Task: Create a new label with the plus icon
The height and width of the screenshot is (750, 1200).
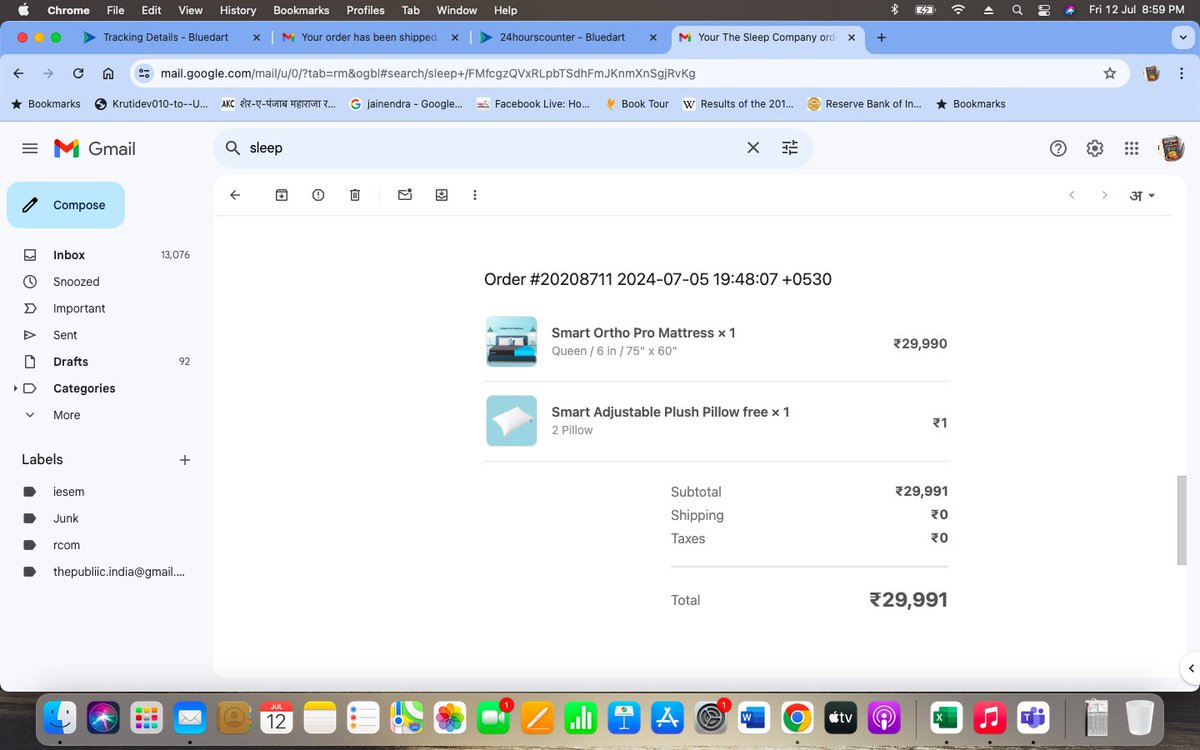Action: coord(184,460)
